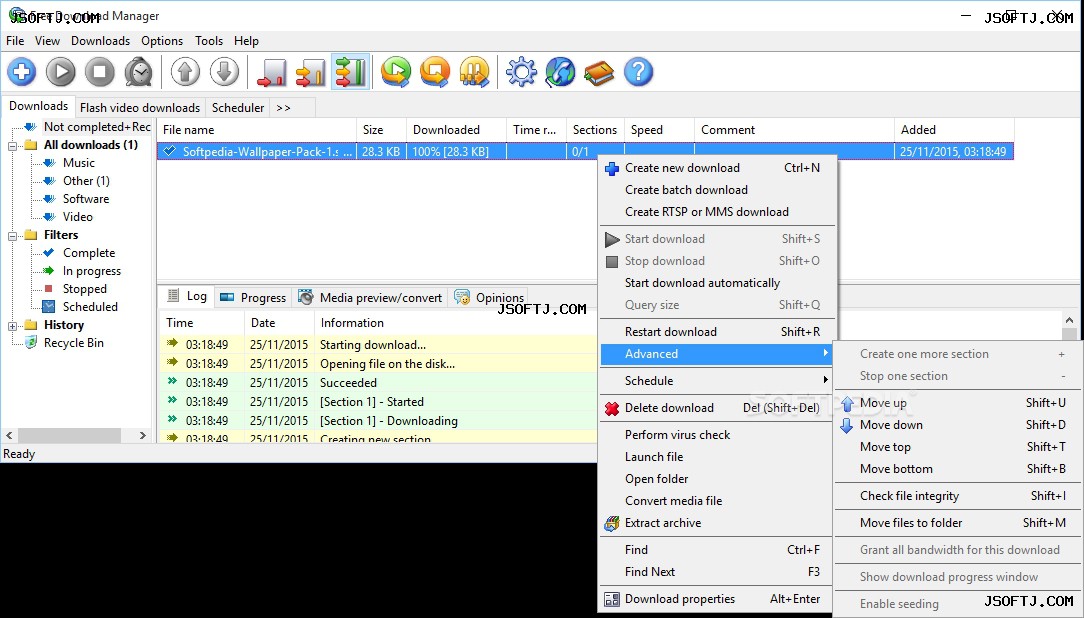
Task: Open the File menu
Action: tap(15, 41)
